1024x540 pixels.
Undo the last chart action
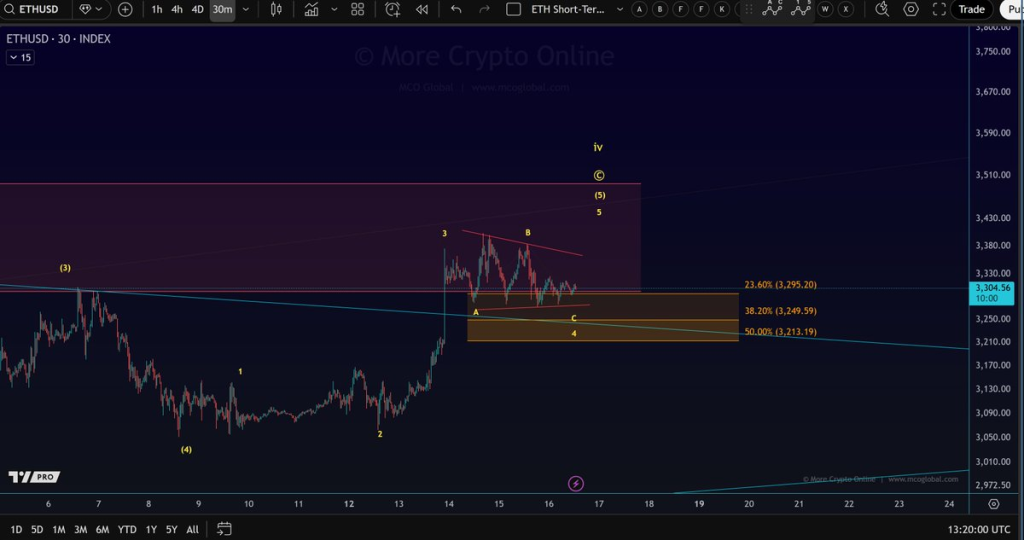pos(456,9)
